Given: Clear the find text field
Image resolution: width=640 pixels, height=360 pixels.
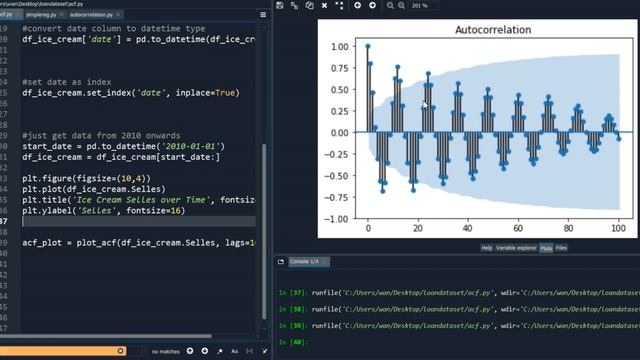Looking at the screenshot, I should [x=120, y=351].
